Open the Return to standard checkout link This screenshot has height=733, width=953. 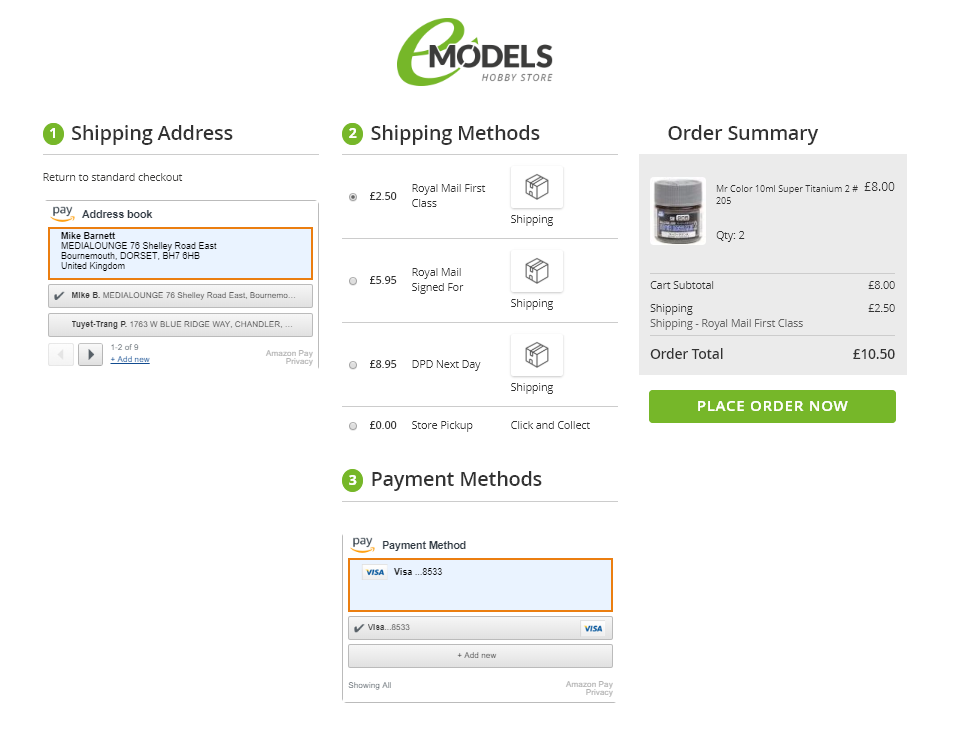[112, 177]
